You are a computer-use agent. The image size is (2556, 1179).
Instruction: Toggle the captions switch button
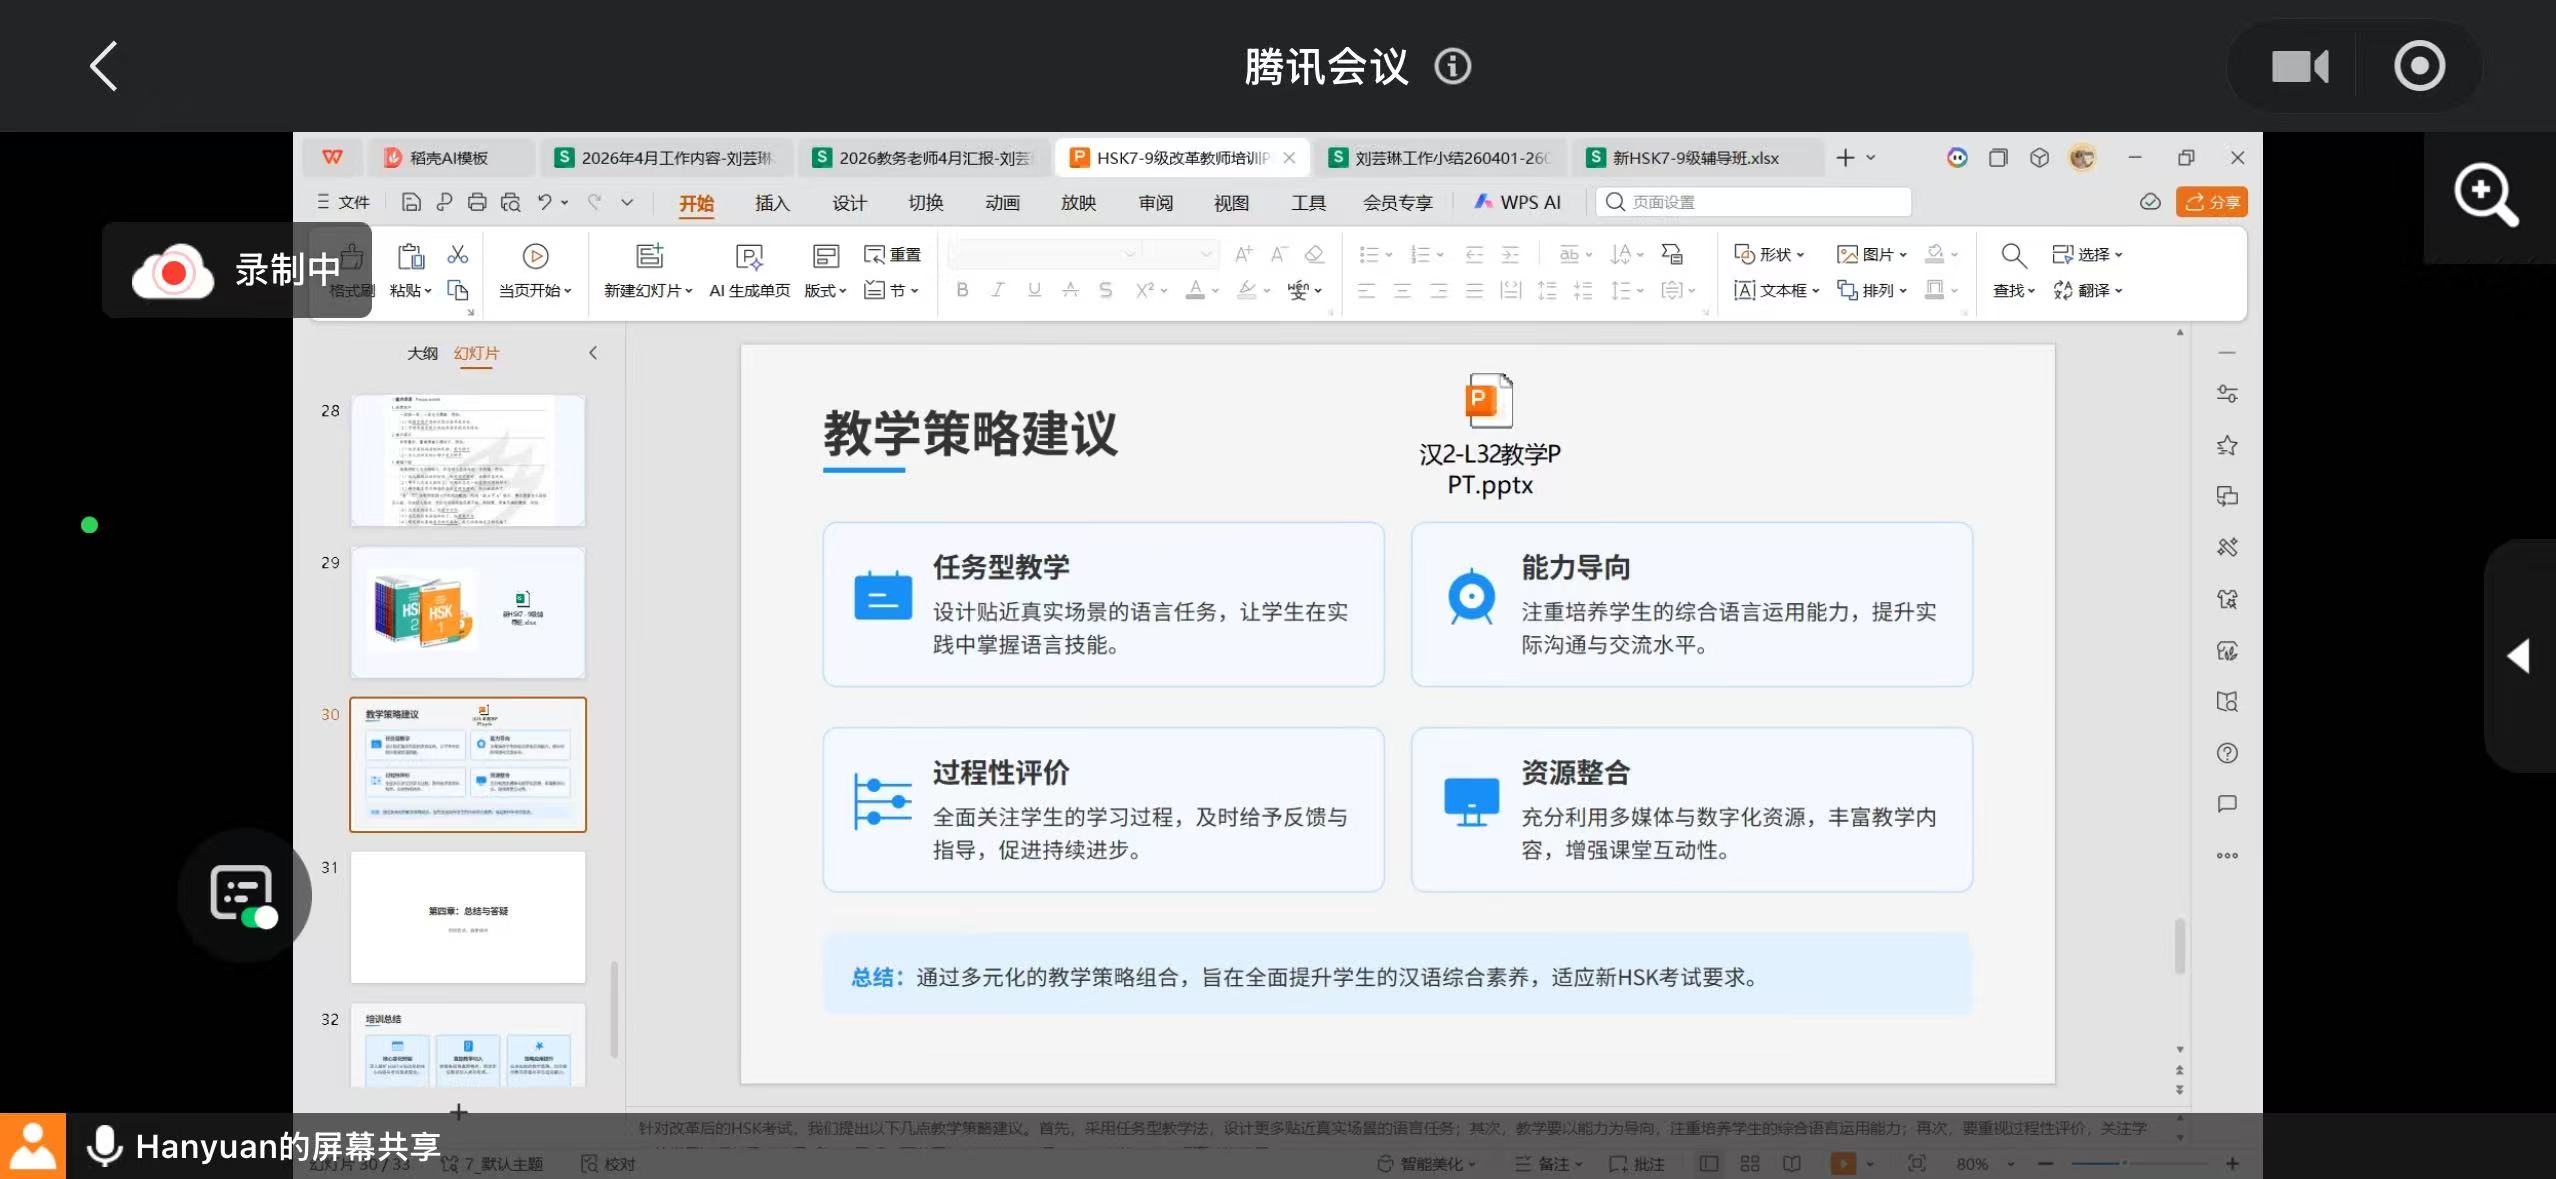point(243,894)
